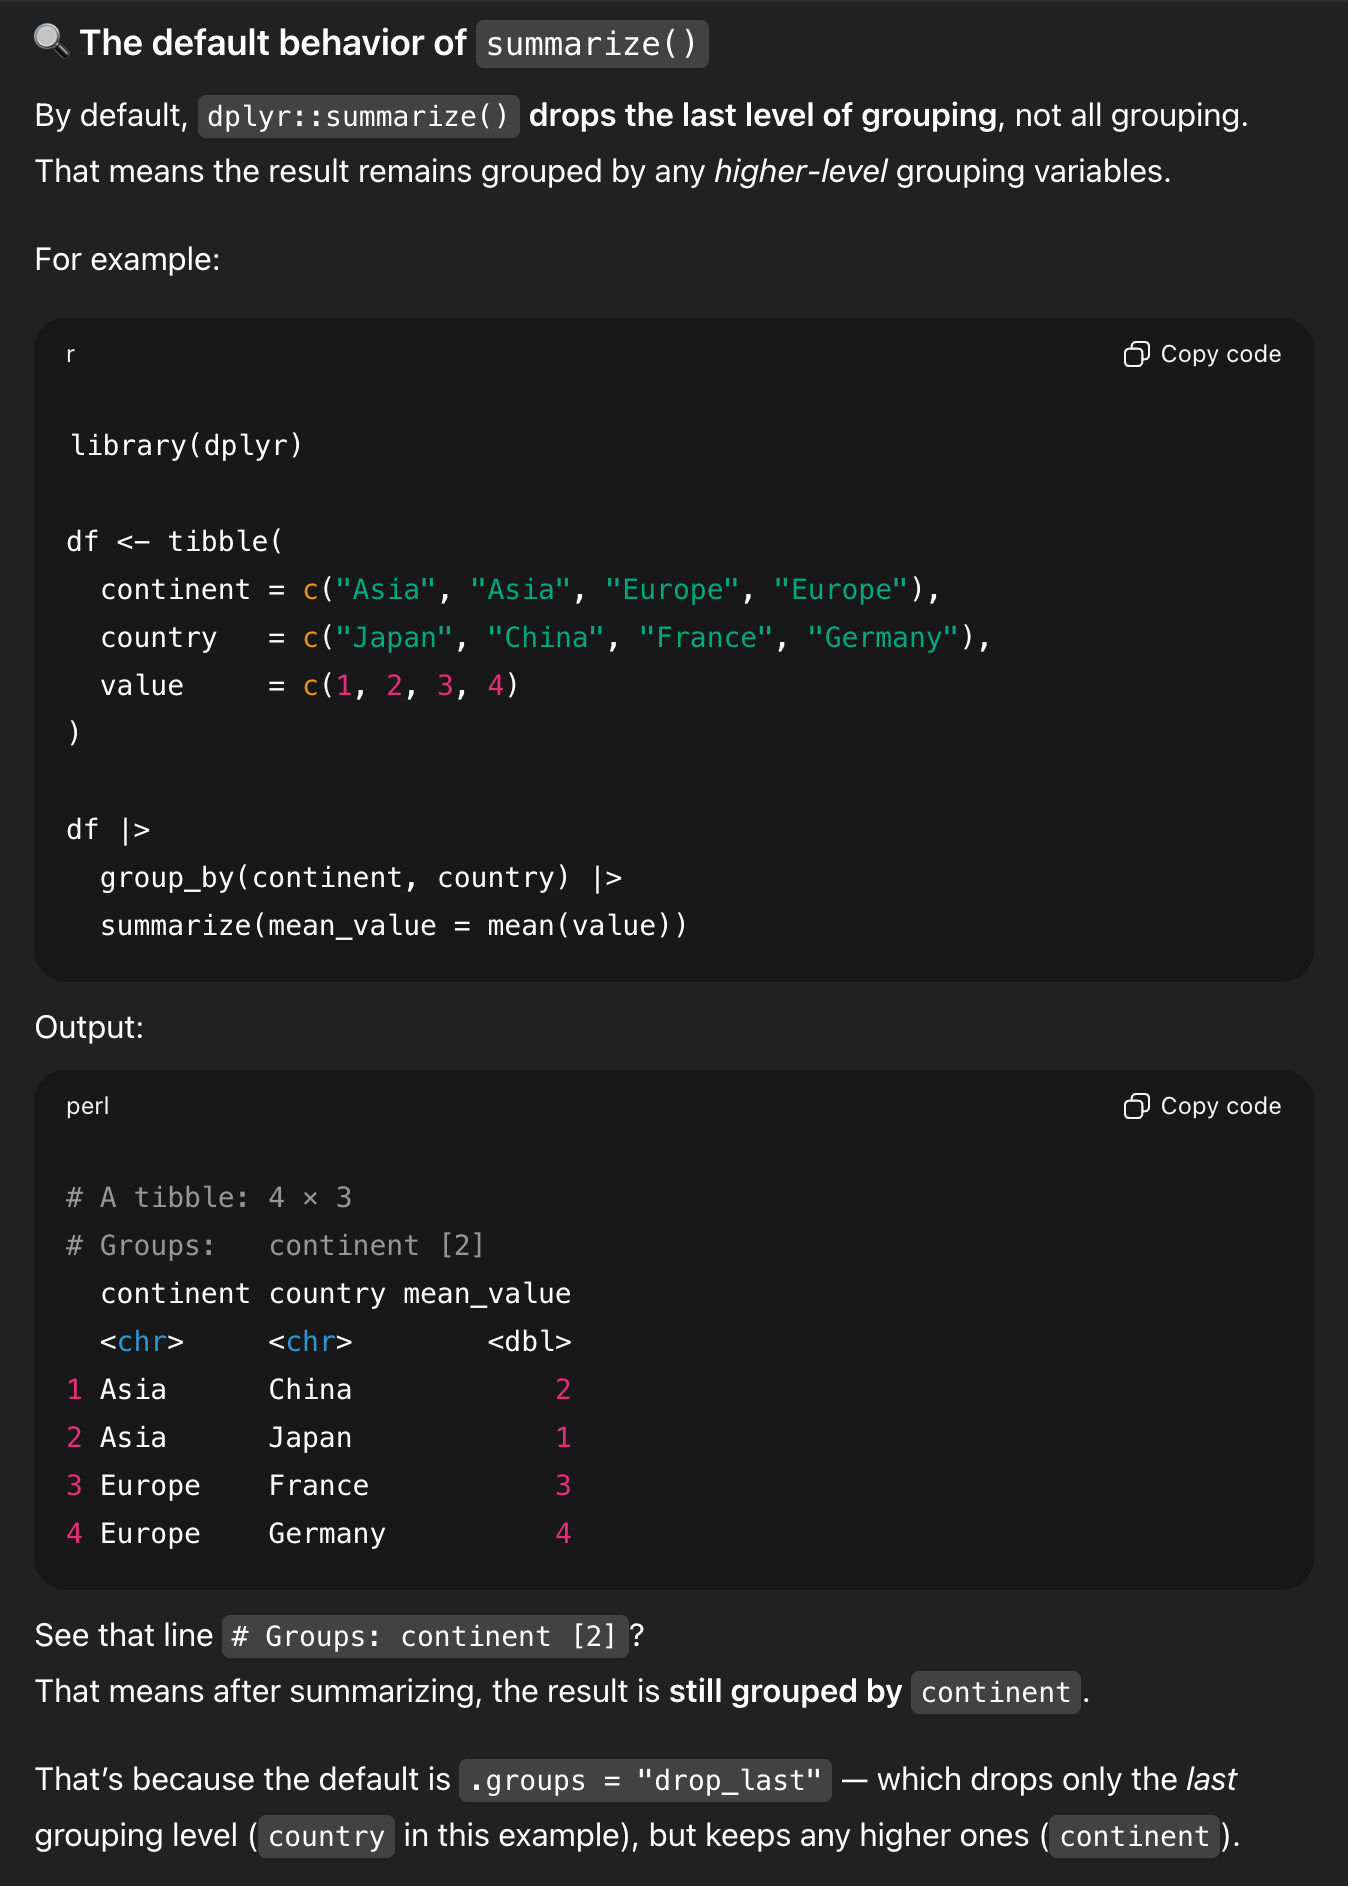Click the inline "# Groups: continent [2]" snippet
Viewport: 1348px width, 1886px height.
pyautogui.click(x=424, y=1637)
